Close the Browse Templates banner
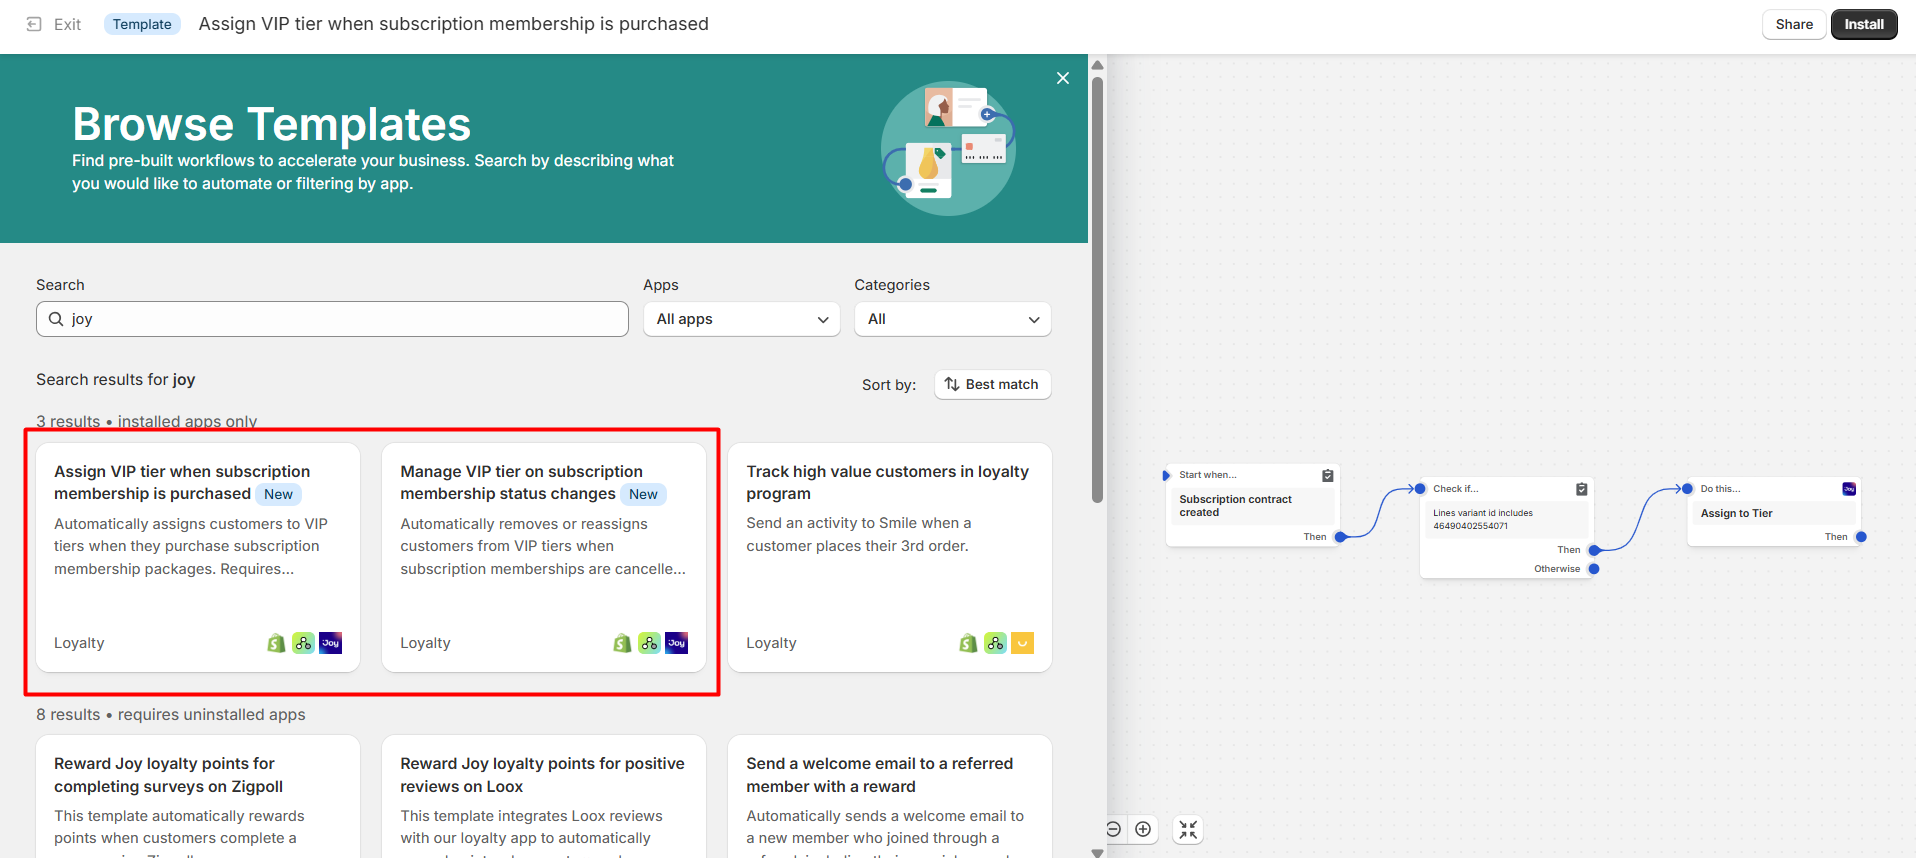 click(x=1062, y=78)
